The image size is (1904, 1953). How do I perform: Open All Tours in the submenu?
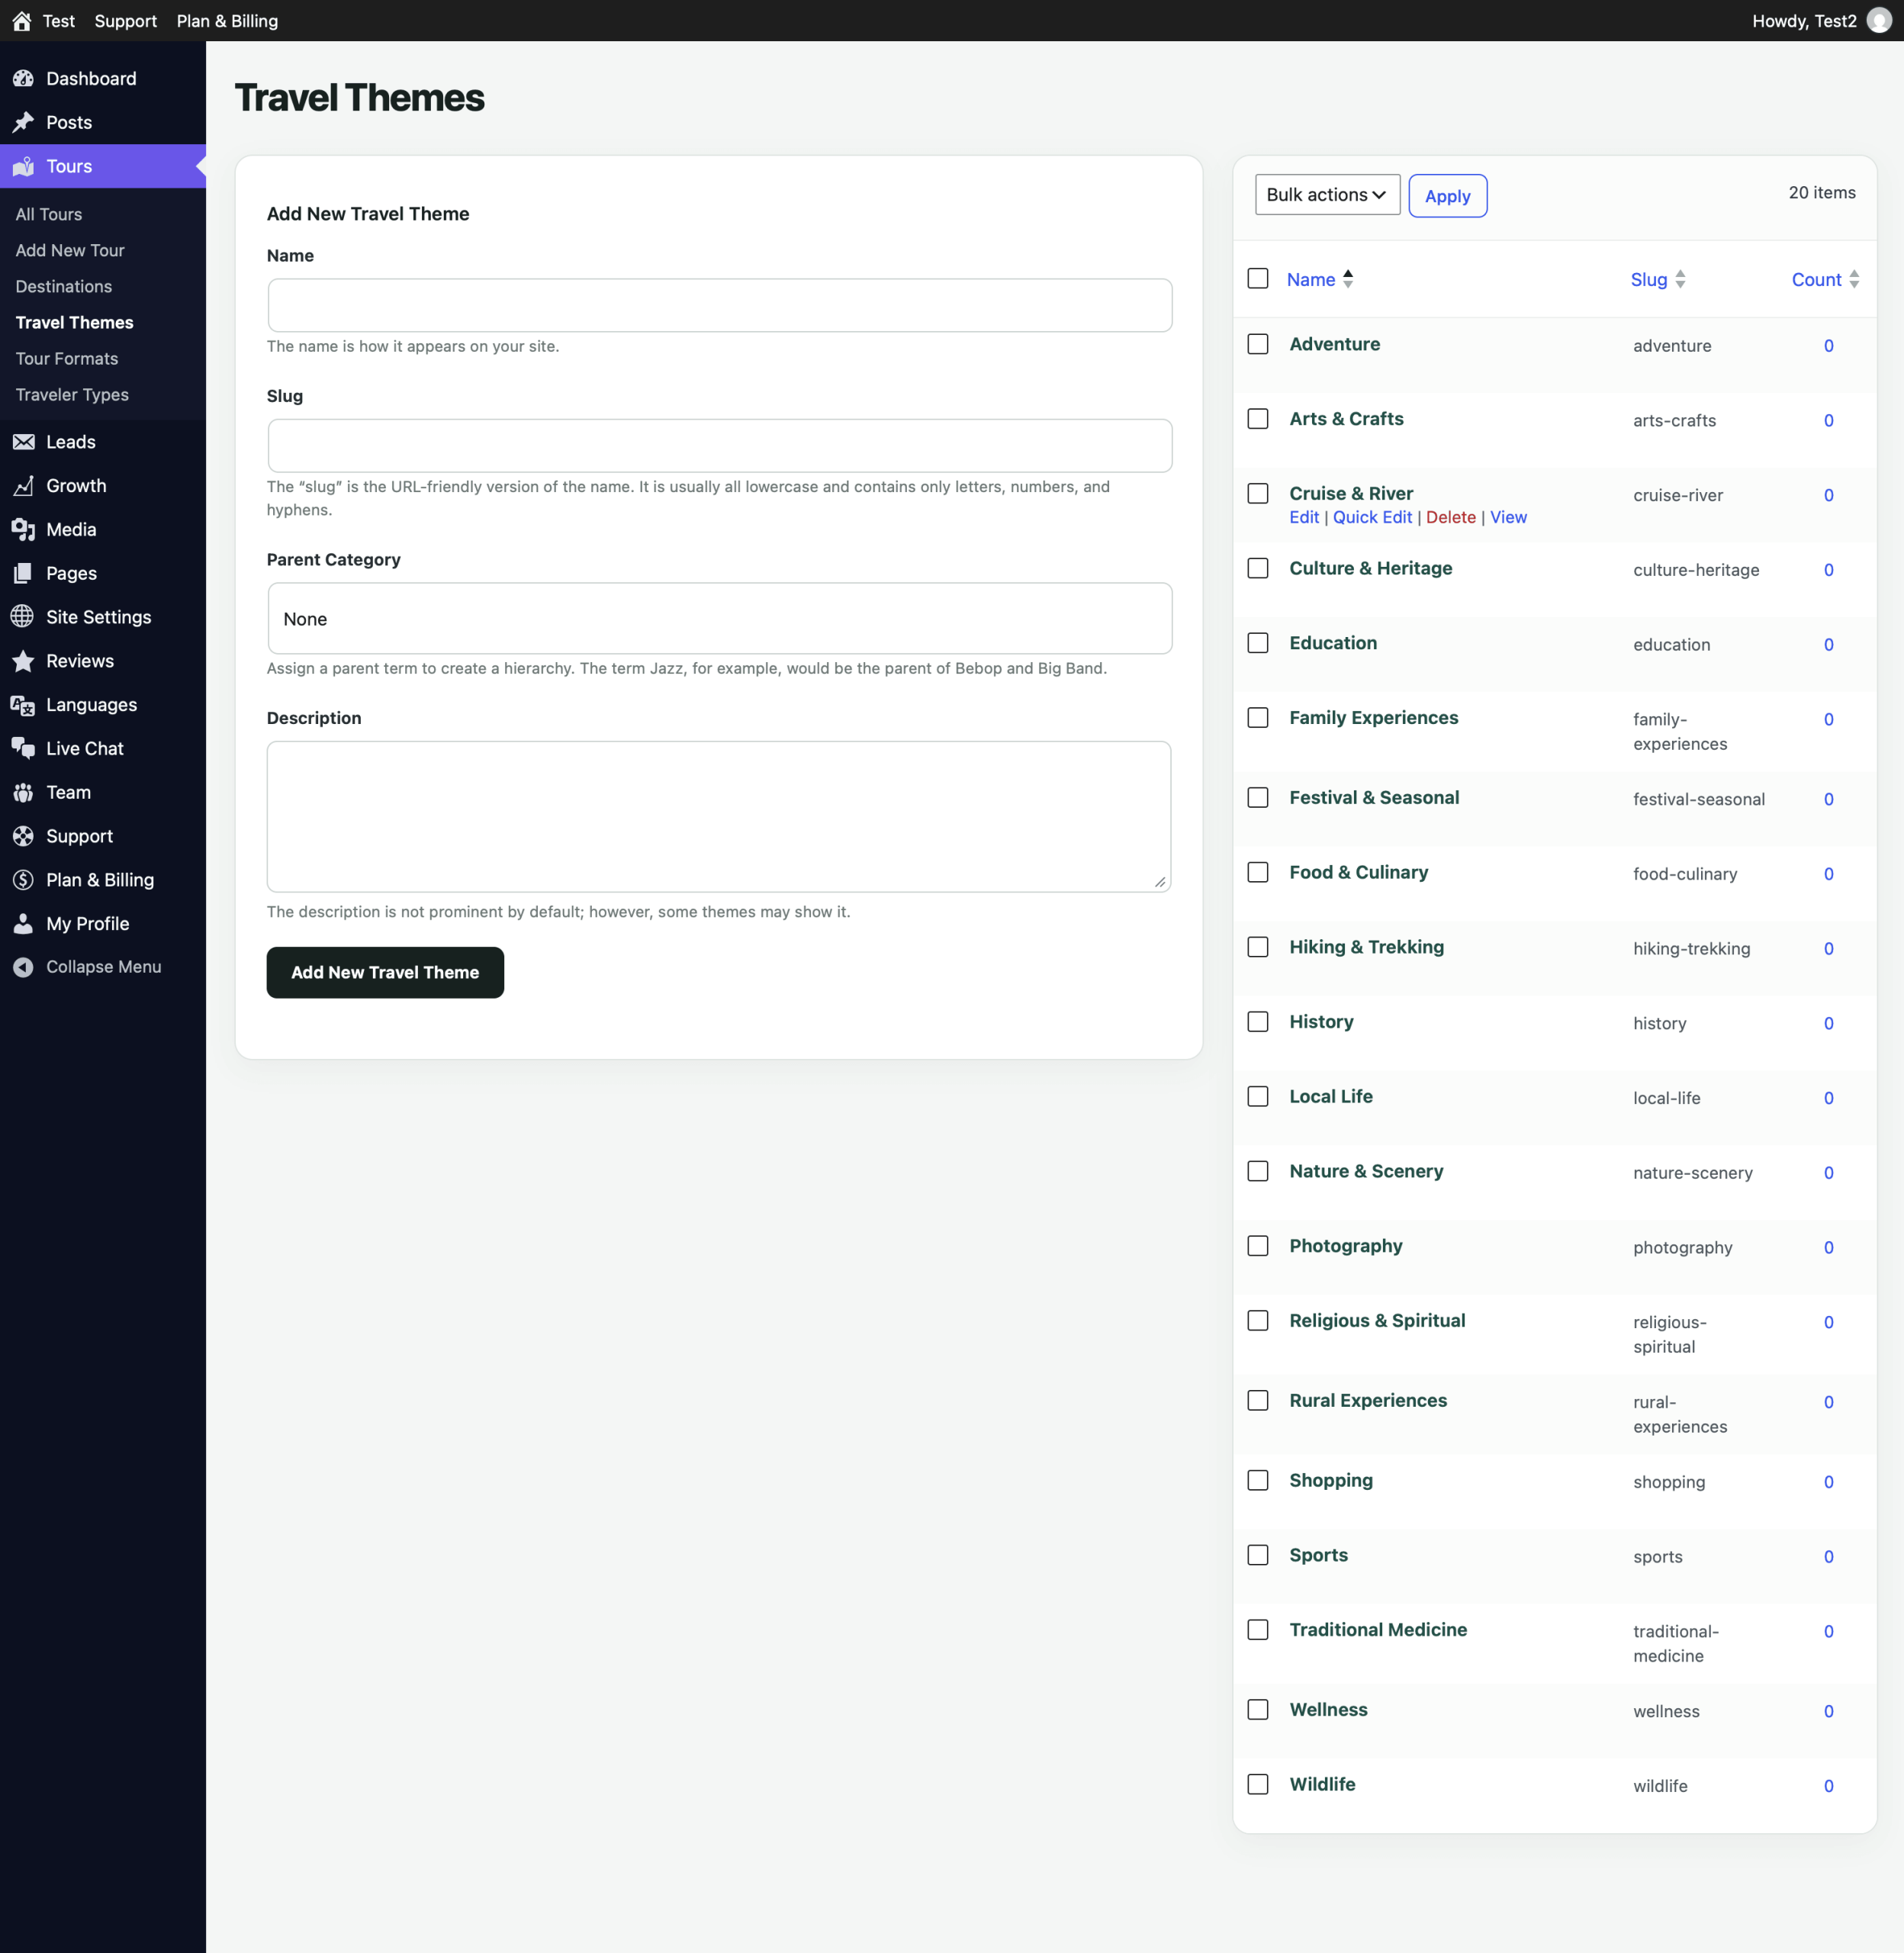(x=49, y=214)
